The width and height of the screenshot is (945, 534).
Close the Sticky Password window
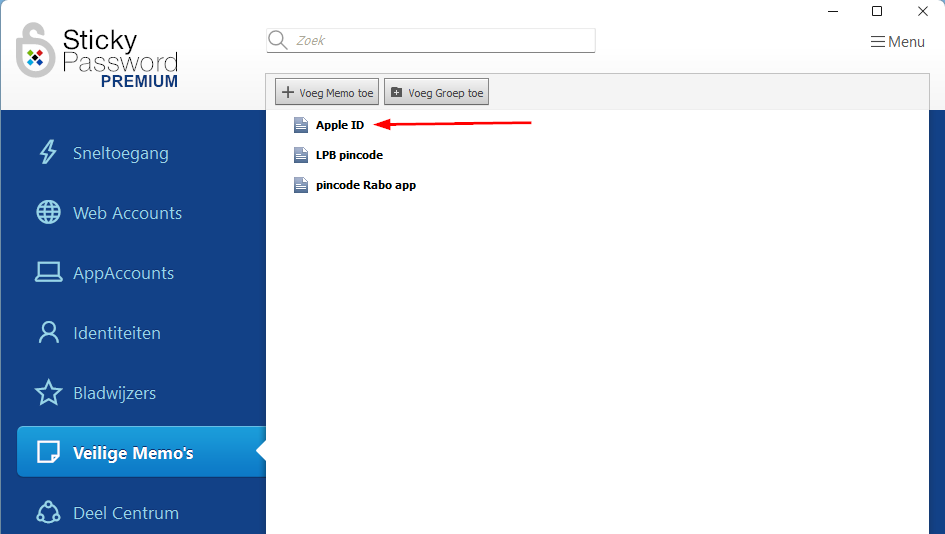coord(922,11)
